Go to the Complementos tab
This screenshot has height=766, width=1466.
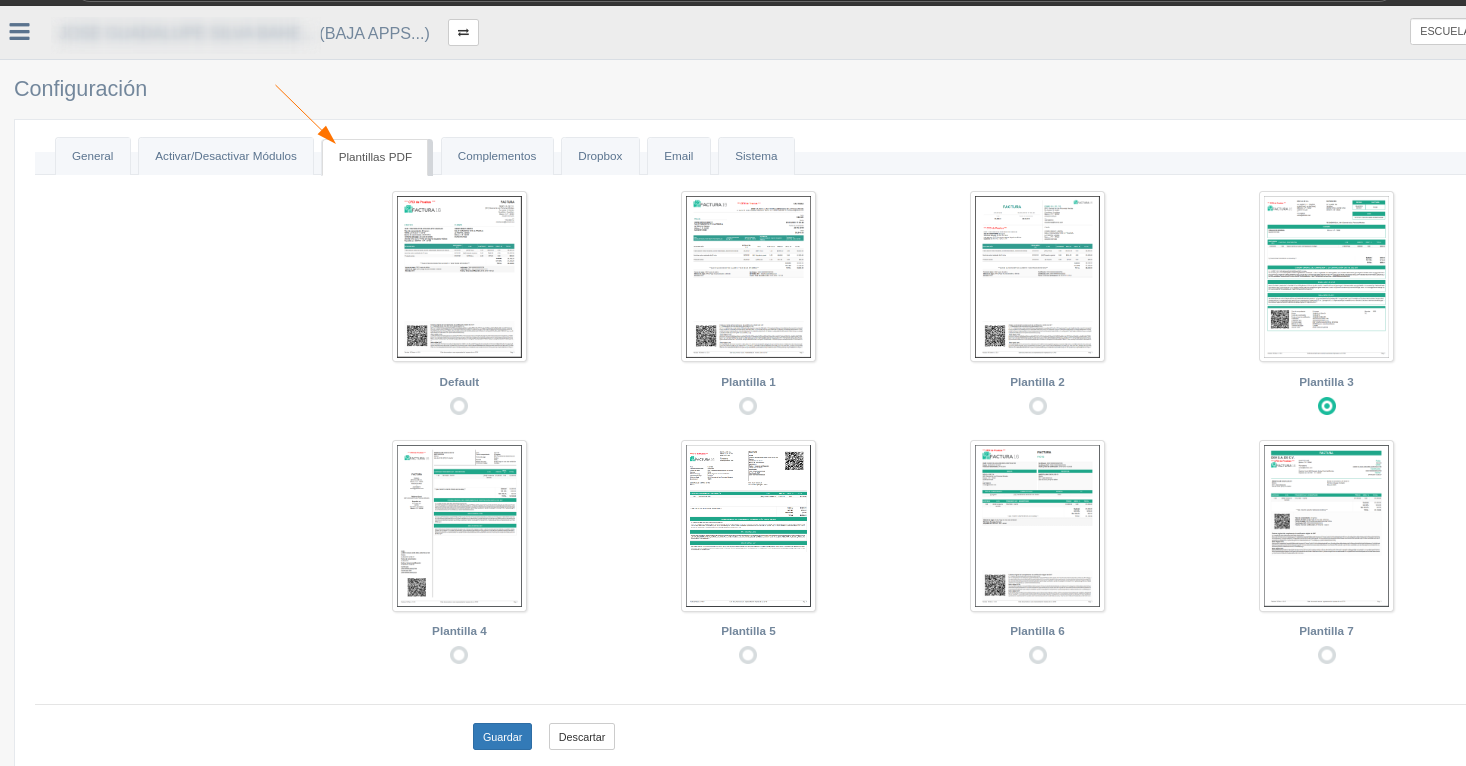pos(497,156)
